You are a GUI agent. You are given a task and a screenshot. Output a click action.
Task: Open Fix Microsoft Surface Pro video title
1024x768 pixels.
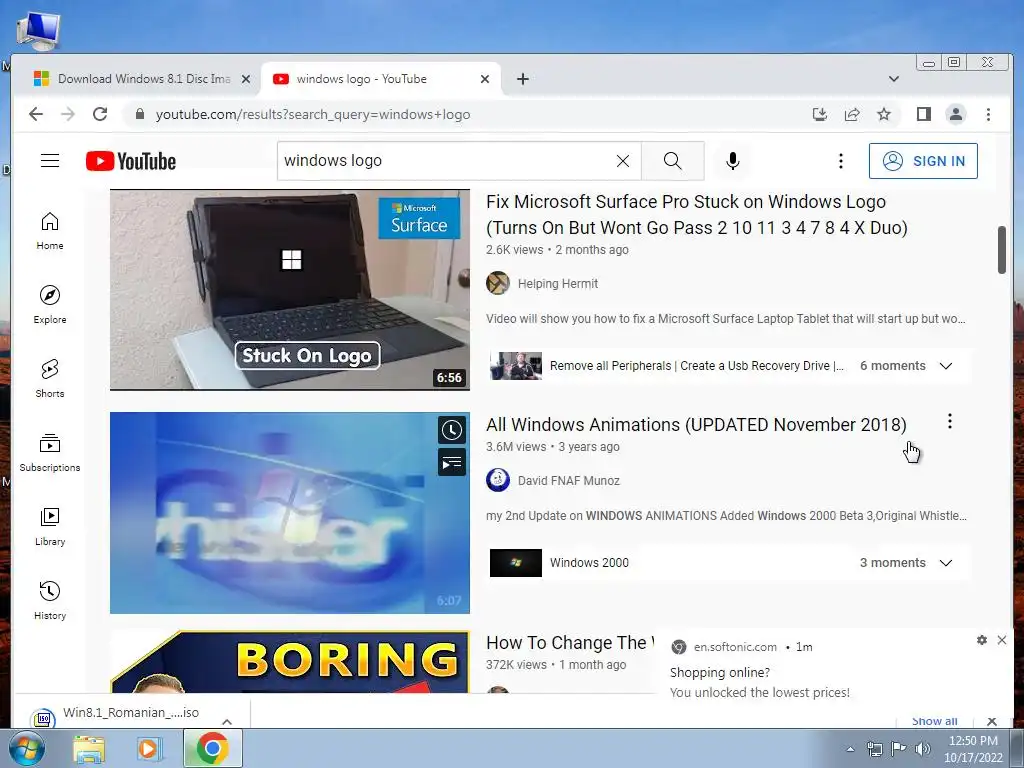pos(697,214)
